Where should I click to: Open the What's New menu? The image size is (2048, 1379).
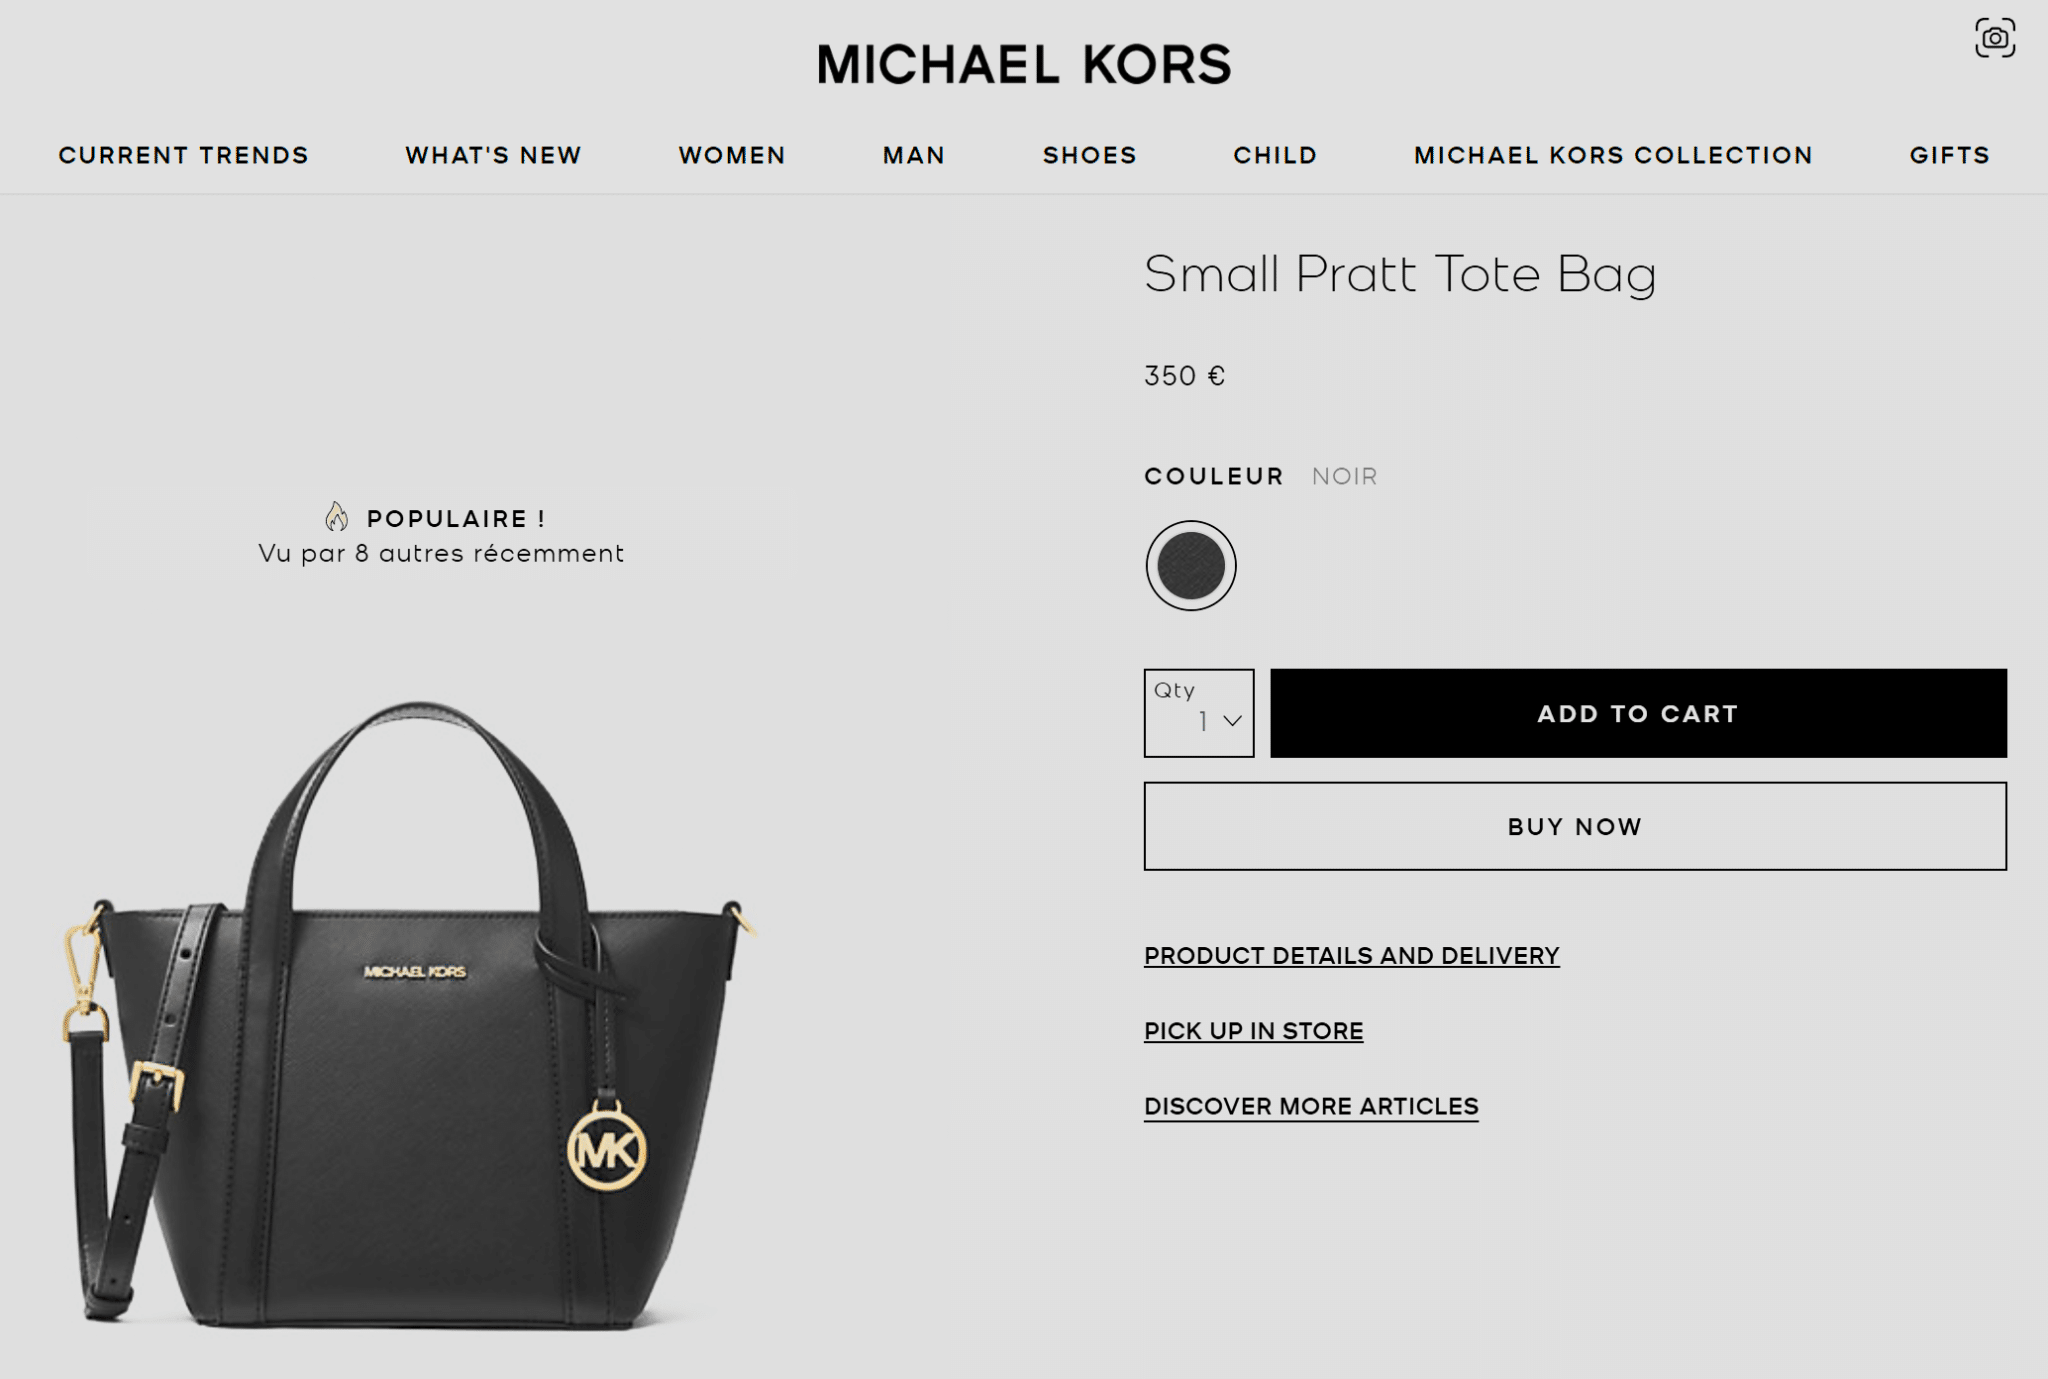tap(493, 155)
